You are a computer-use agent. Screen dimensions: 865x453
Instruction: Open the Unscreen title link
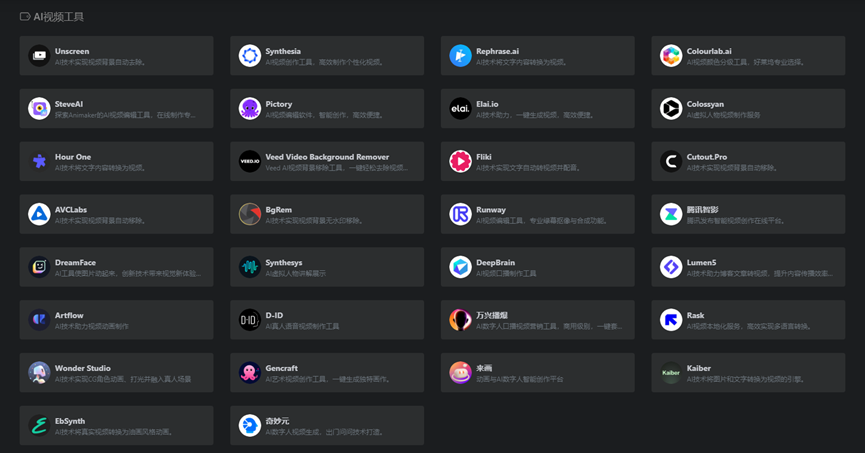[x=72, y=51]
